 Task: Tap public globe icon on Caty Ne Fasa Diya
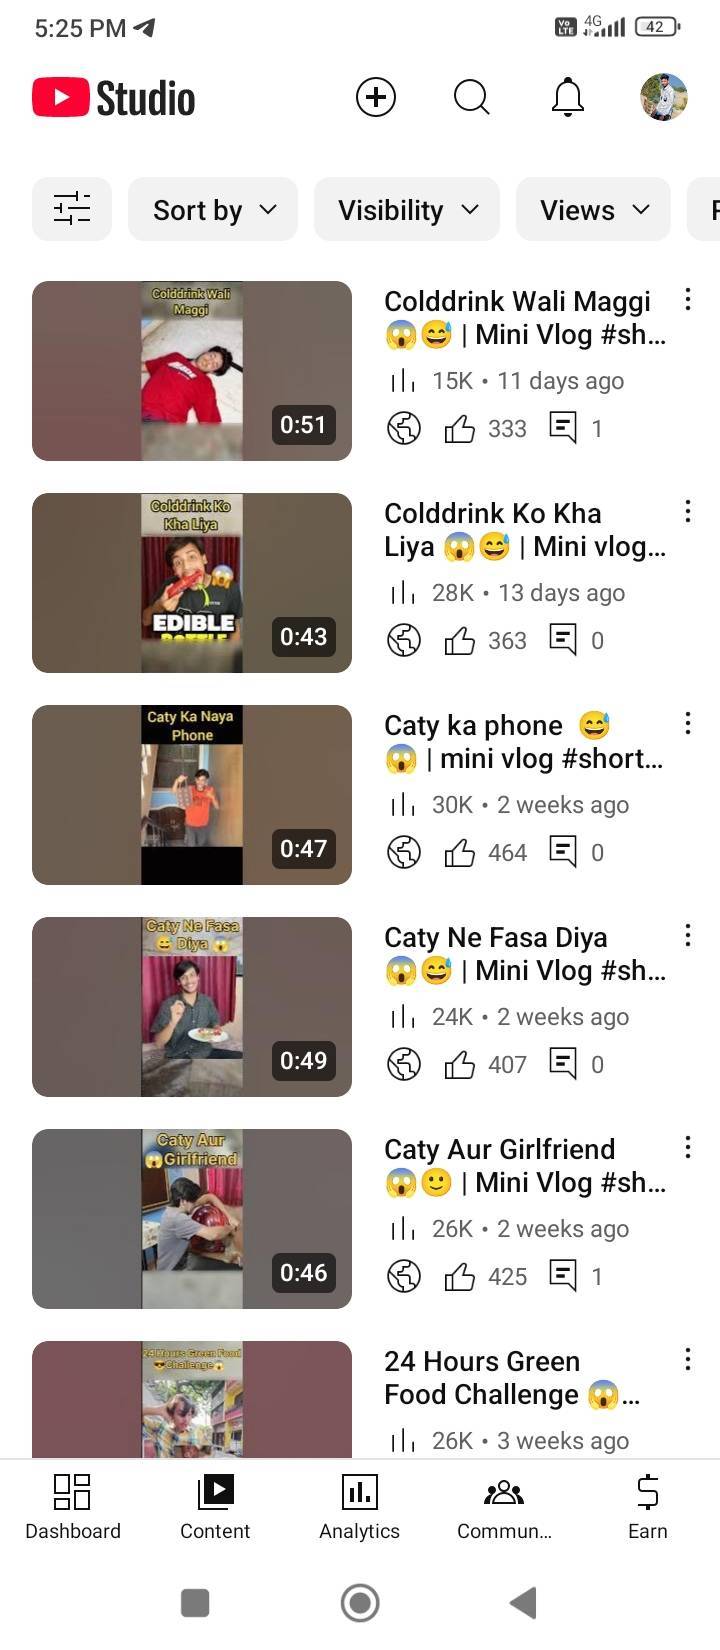coord(404,1064)
